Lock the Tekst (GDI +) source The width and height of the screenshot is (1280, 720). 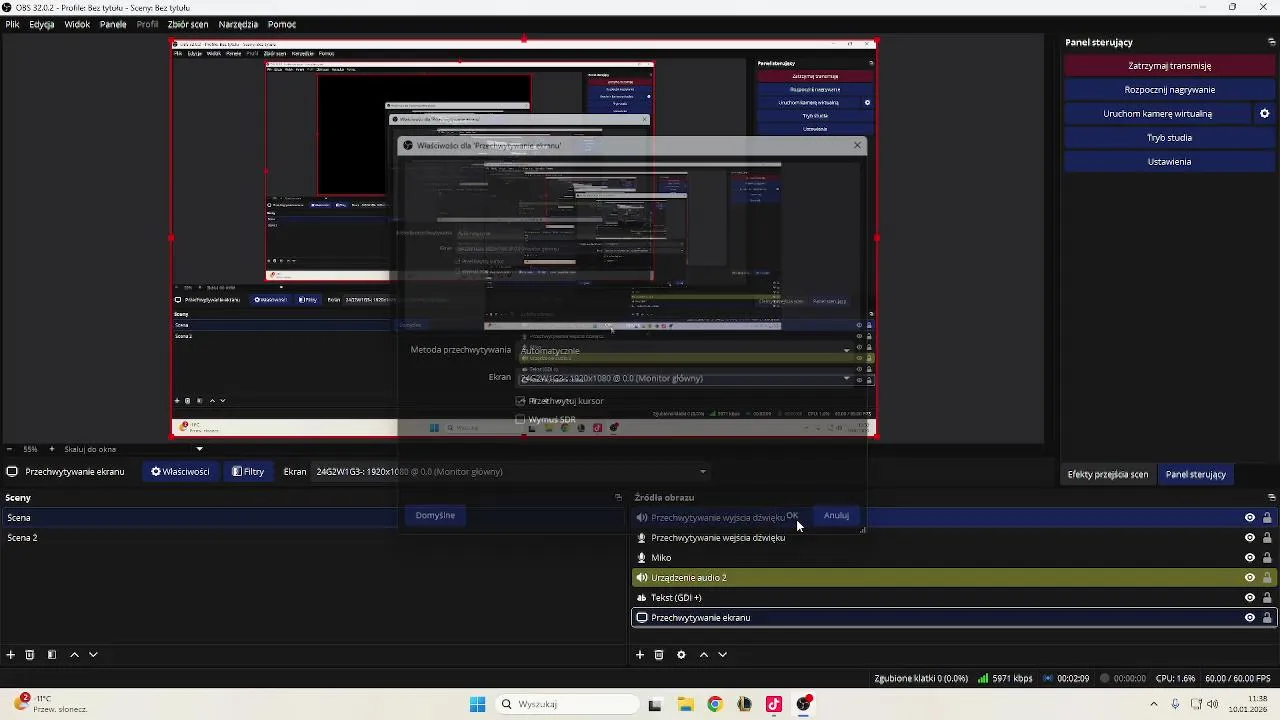click(1267, 598)
